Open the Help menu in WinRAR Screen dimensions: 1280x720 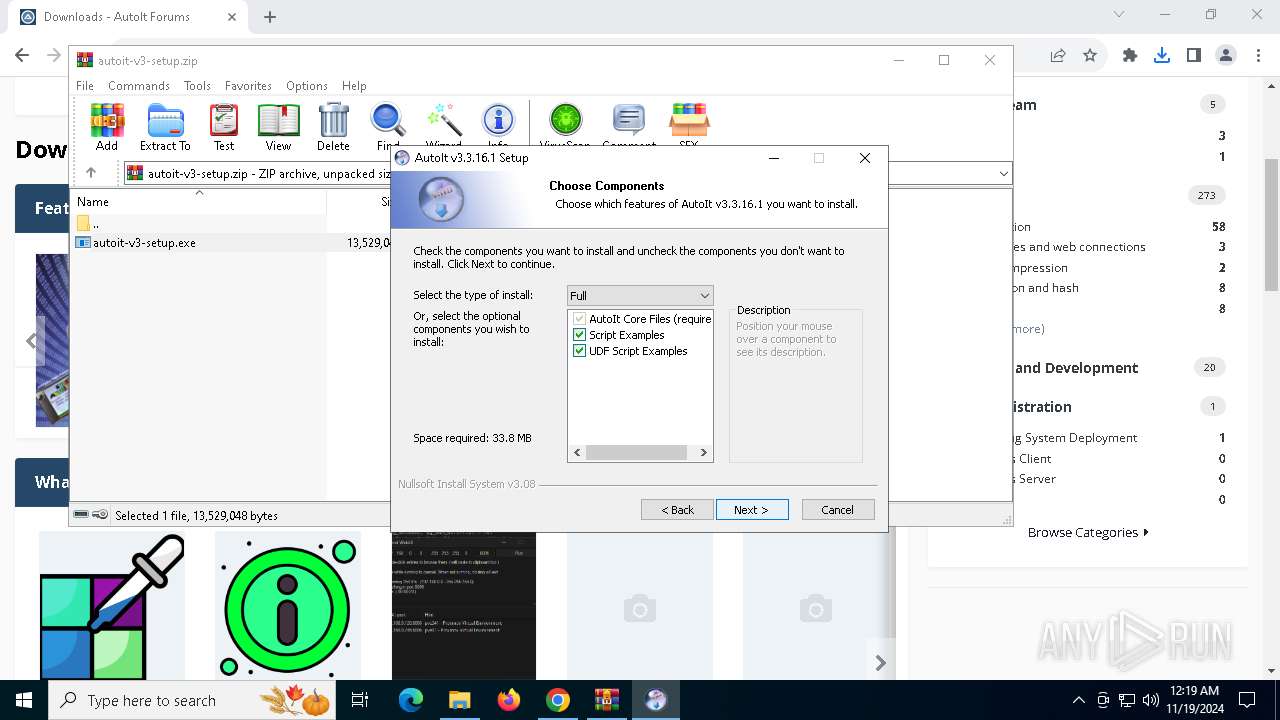pyautogui.click(x=354, y=86)
